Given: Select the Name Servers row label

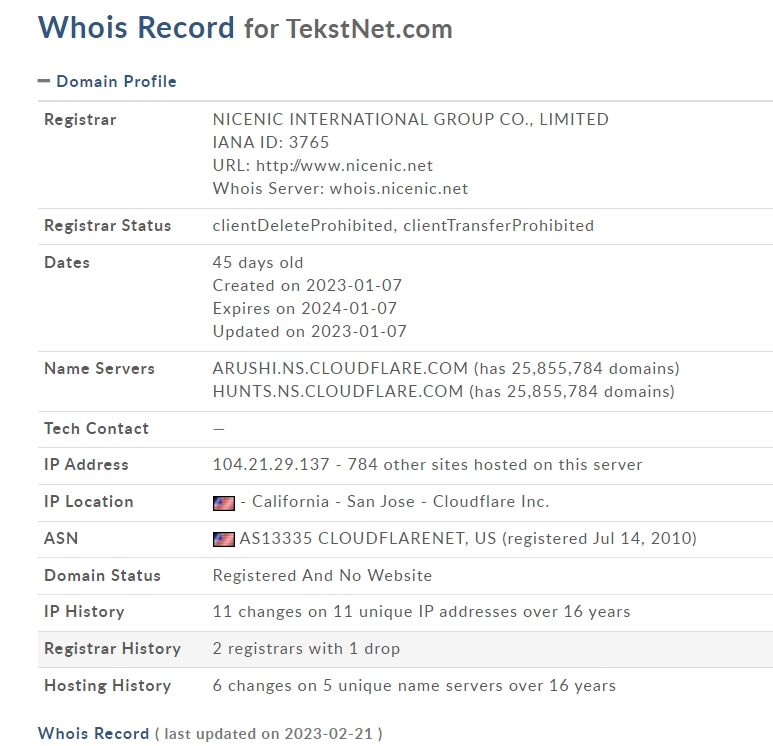Looking at the screenshot, I should pos(100,369).
